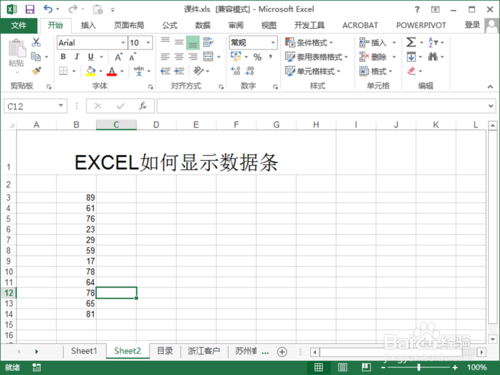Toggle Bold formatting

[63, 57]
